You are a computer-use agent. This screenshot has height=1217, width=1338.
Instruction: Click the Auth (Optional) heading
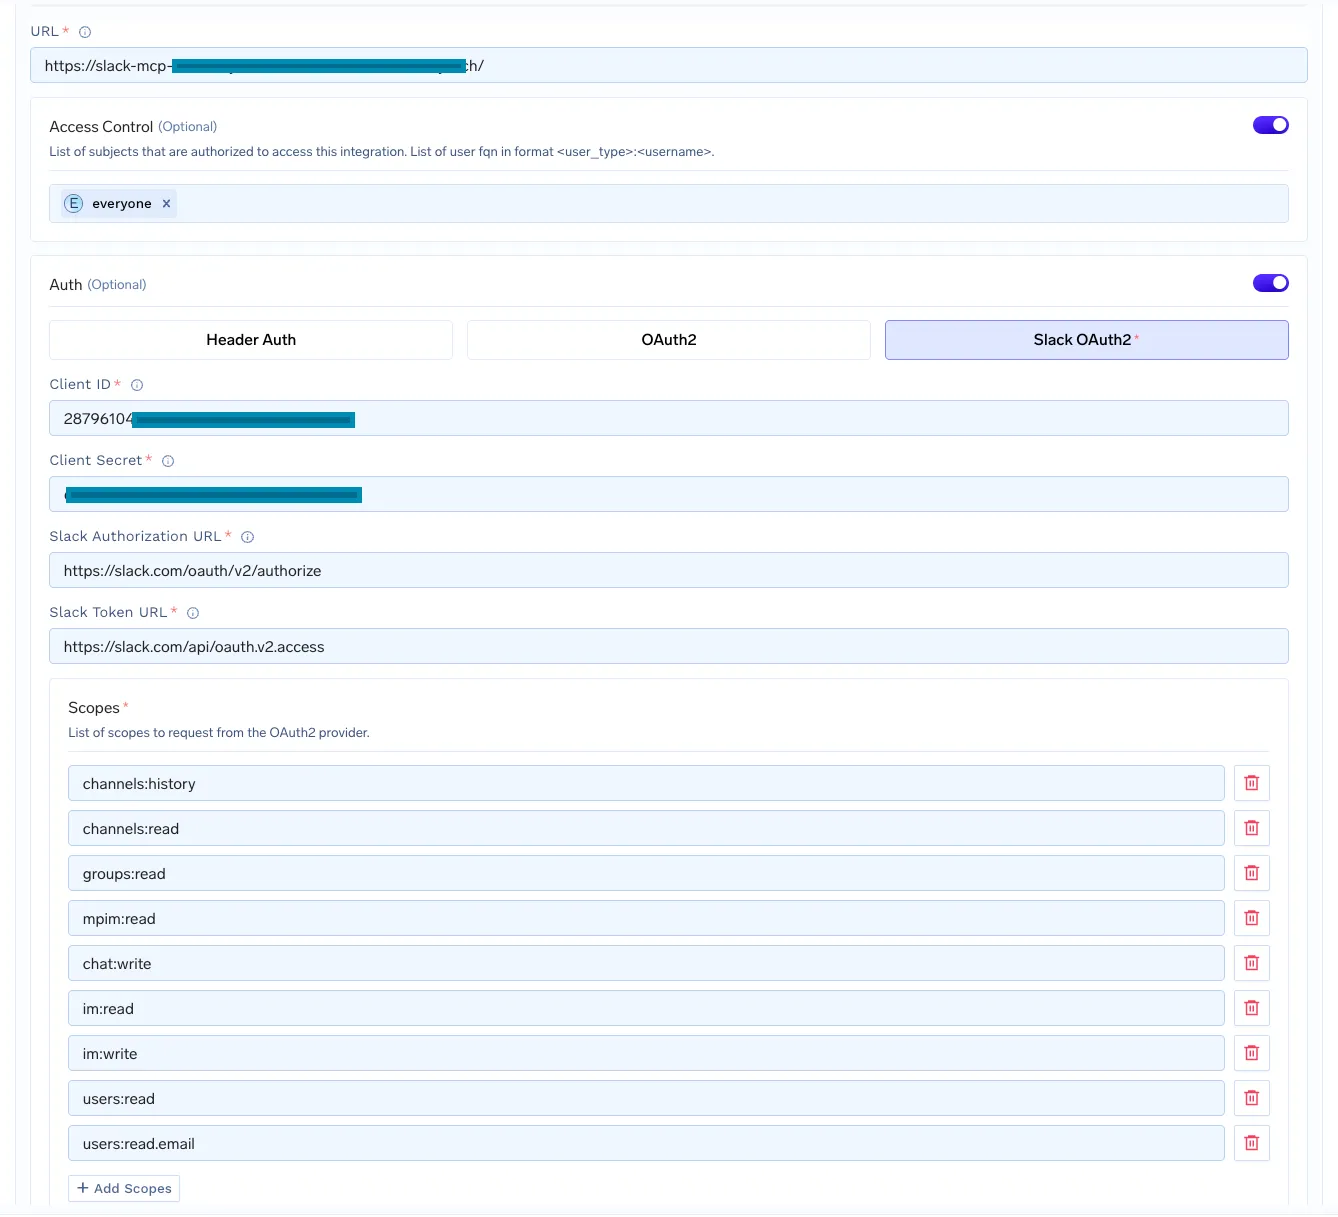[98, 285]
